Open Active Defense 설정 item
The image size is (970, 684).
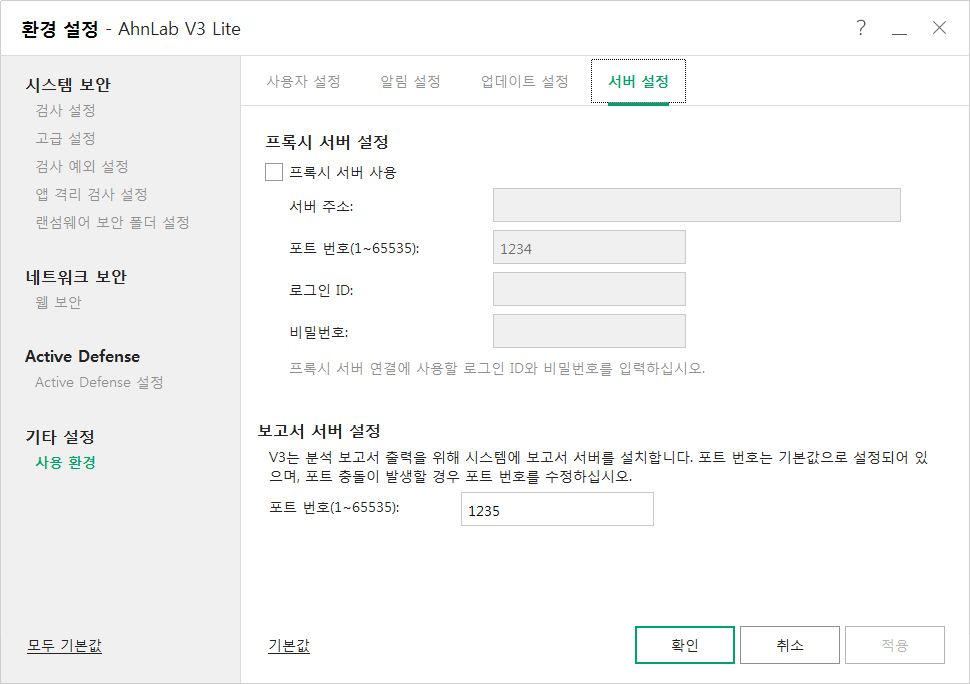[99, 382]
